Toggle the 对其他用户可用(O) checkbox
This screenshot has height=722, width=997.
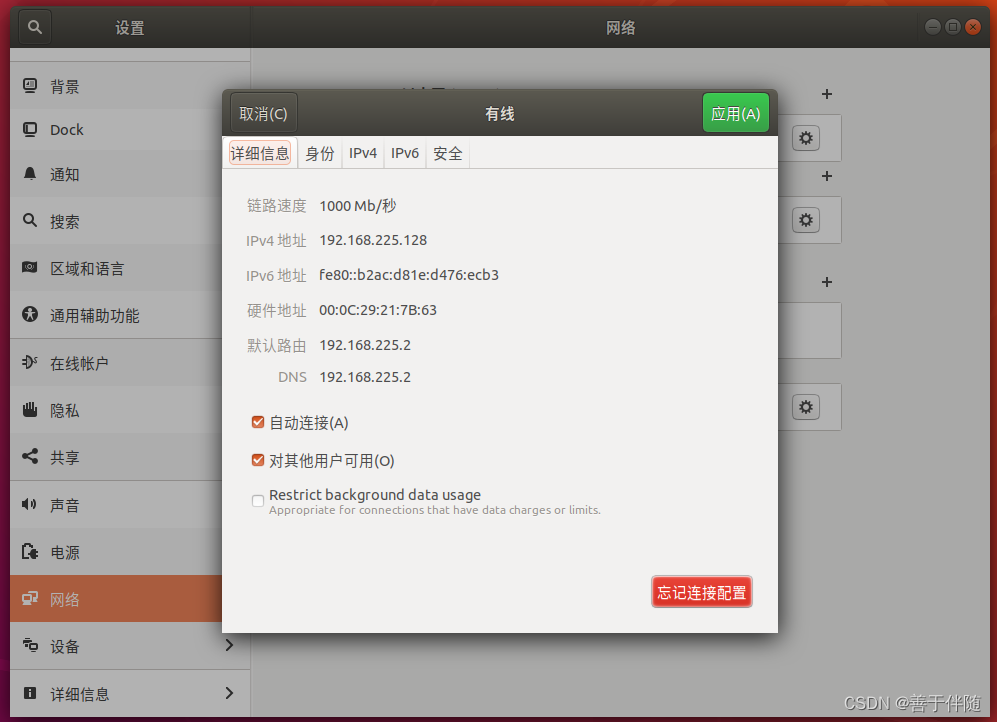click(258, 460)
